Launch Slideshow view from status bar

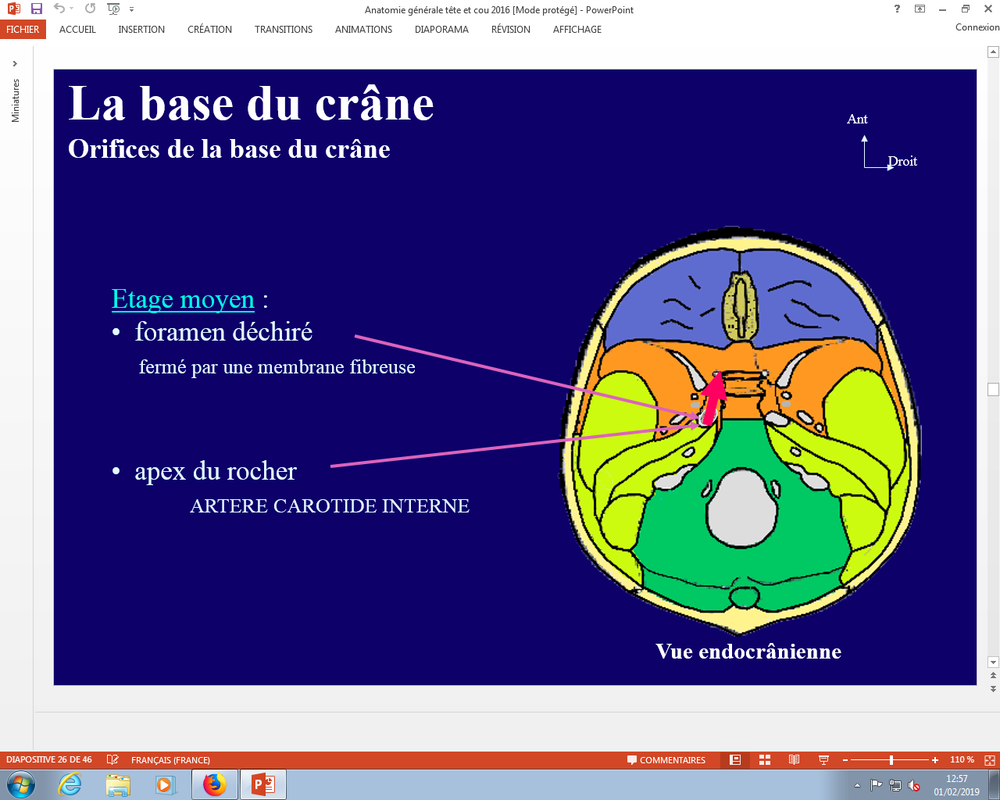823,760
